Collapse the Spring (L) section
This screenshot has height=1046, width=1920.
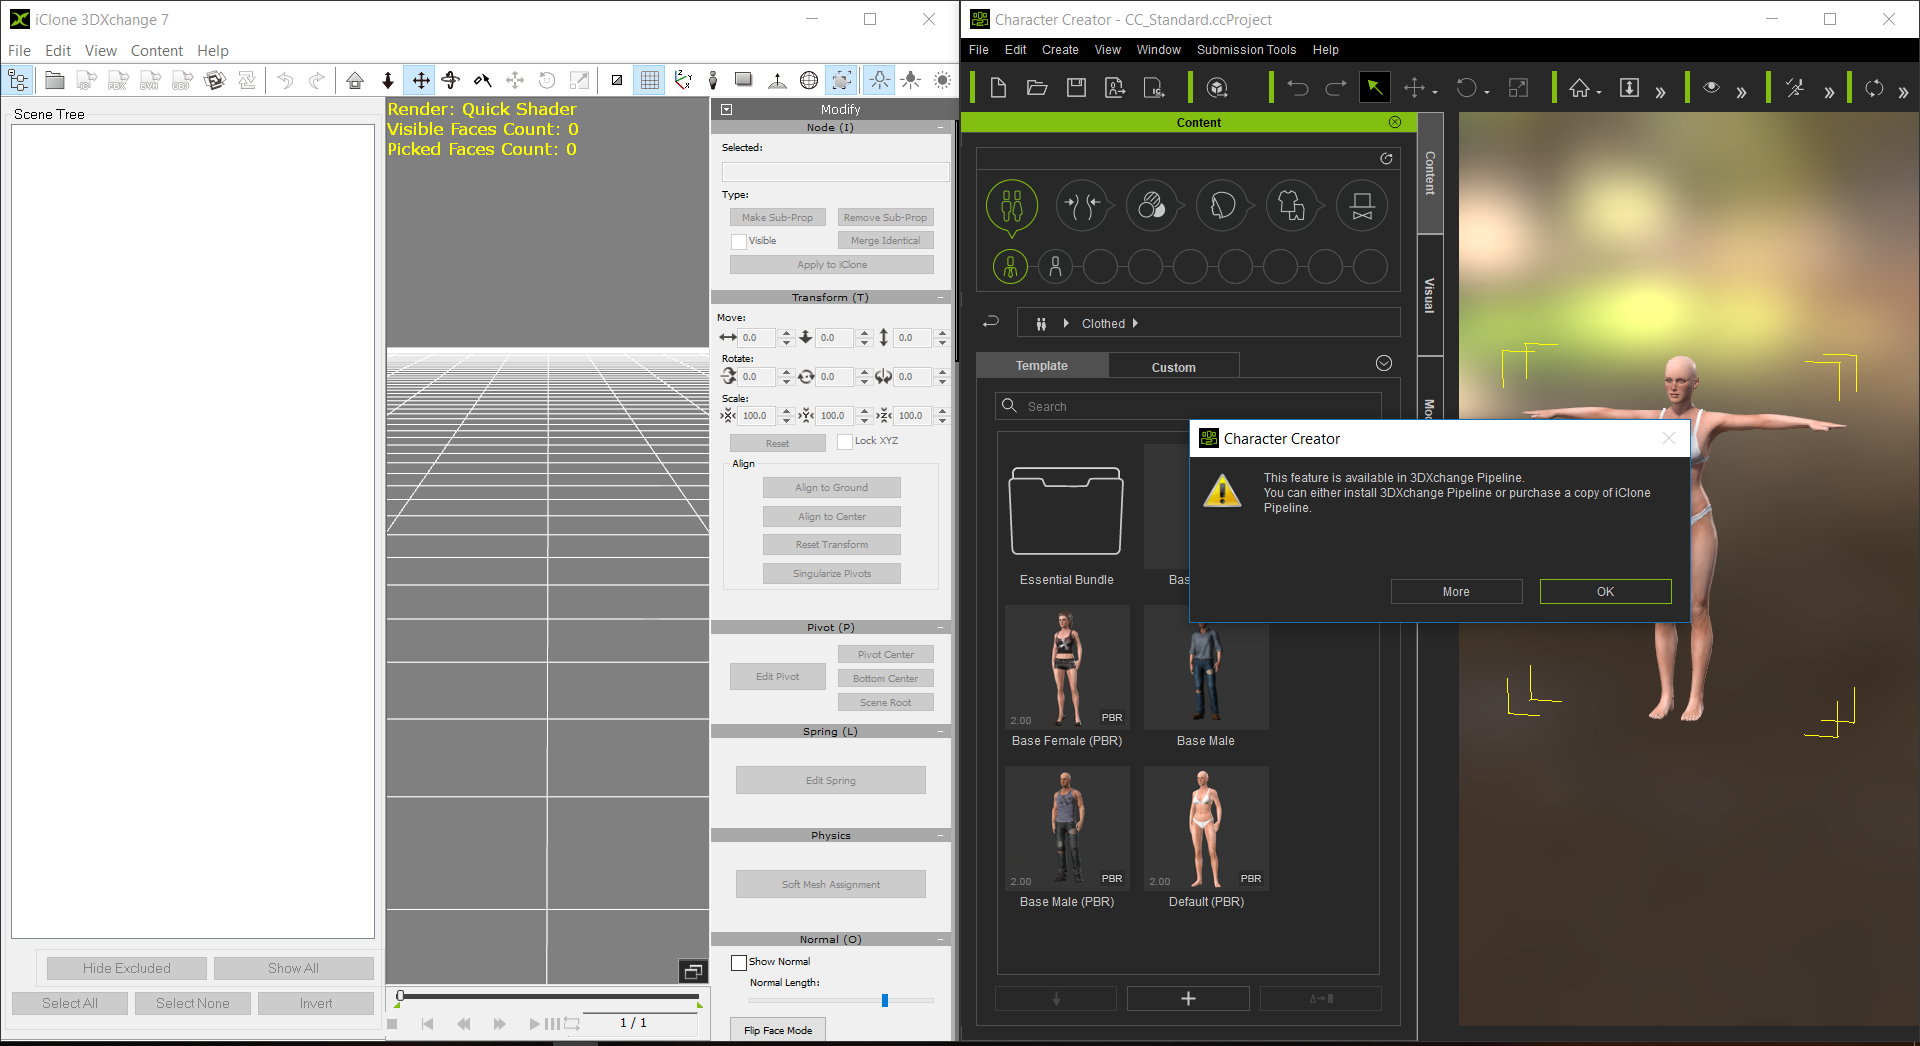941,731
